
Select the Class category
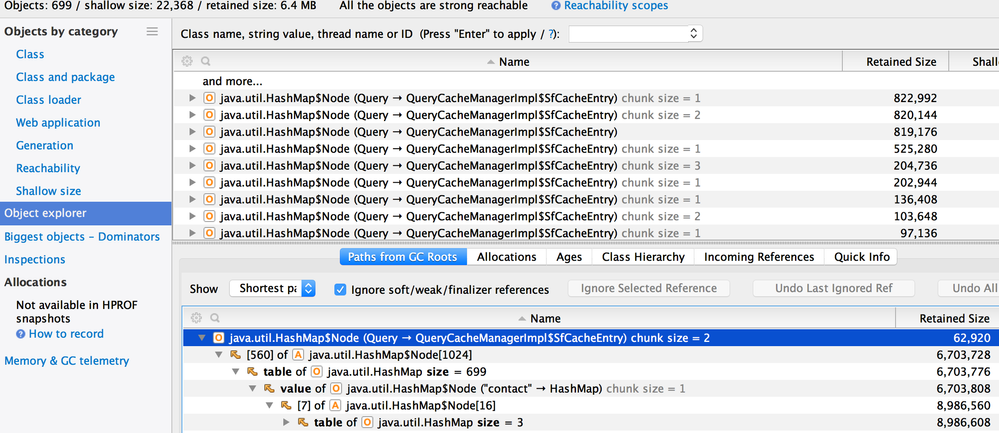(x=30, y=54)
